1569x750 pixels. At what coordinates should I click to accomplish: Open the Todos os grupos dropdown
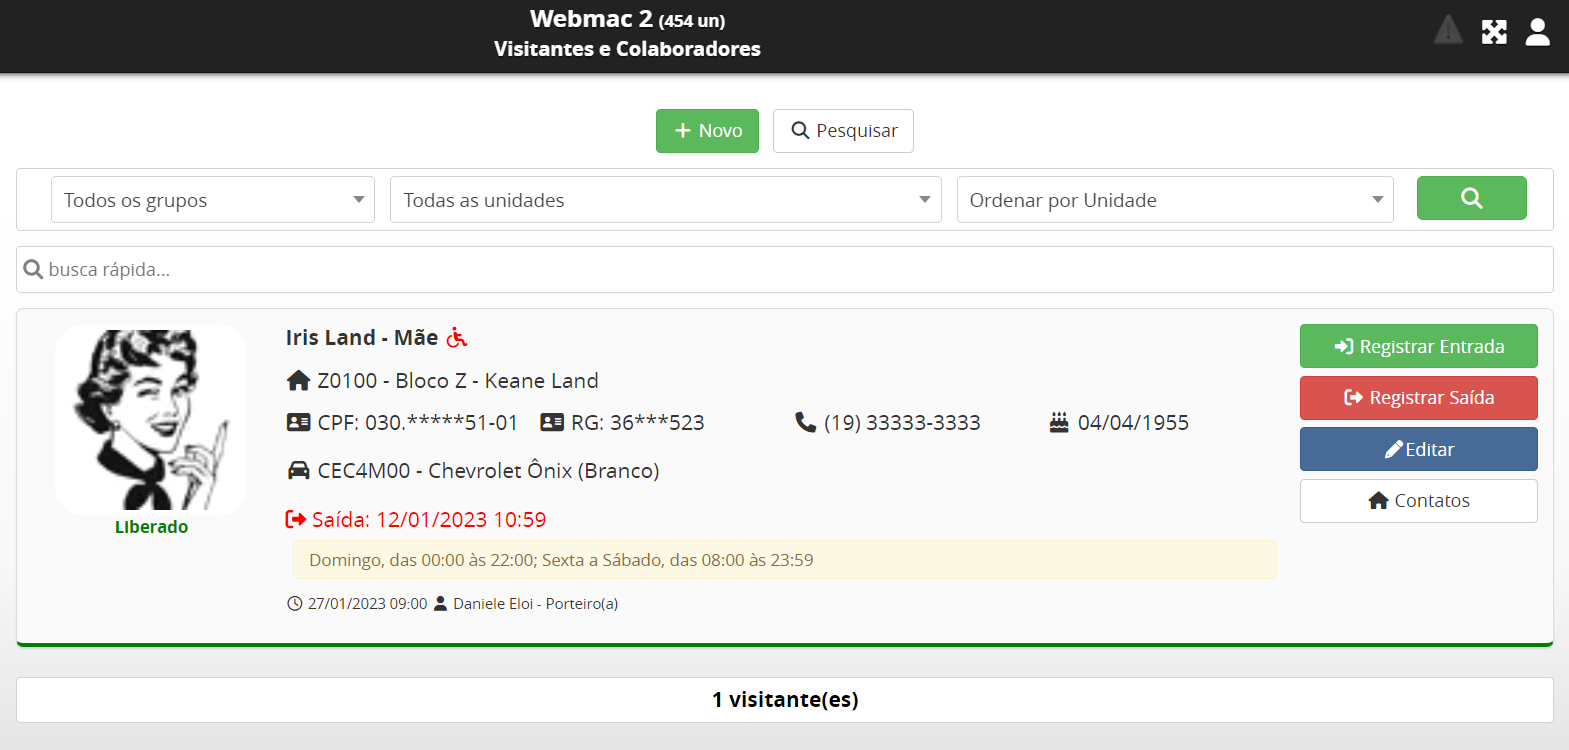pos(213,200)
